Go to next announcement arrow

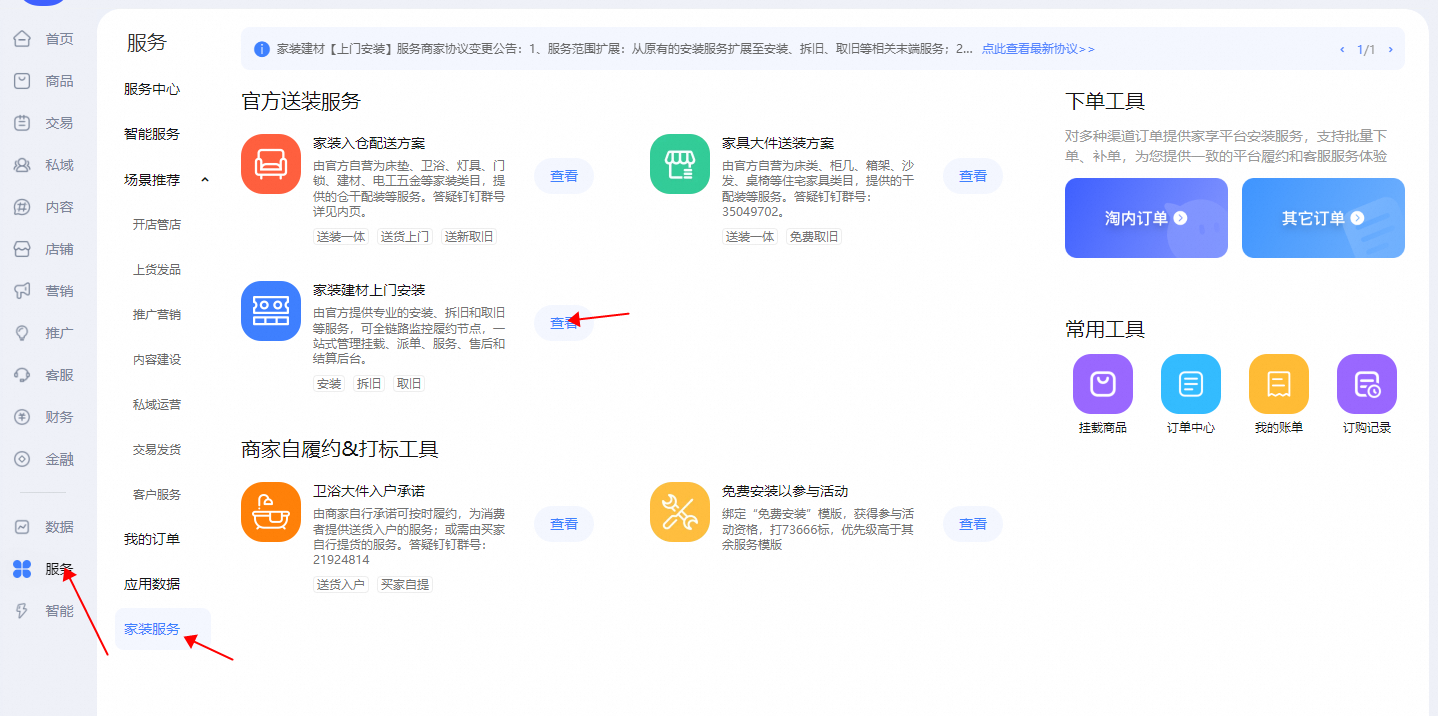pos(1390,49)
